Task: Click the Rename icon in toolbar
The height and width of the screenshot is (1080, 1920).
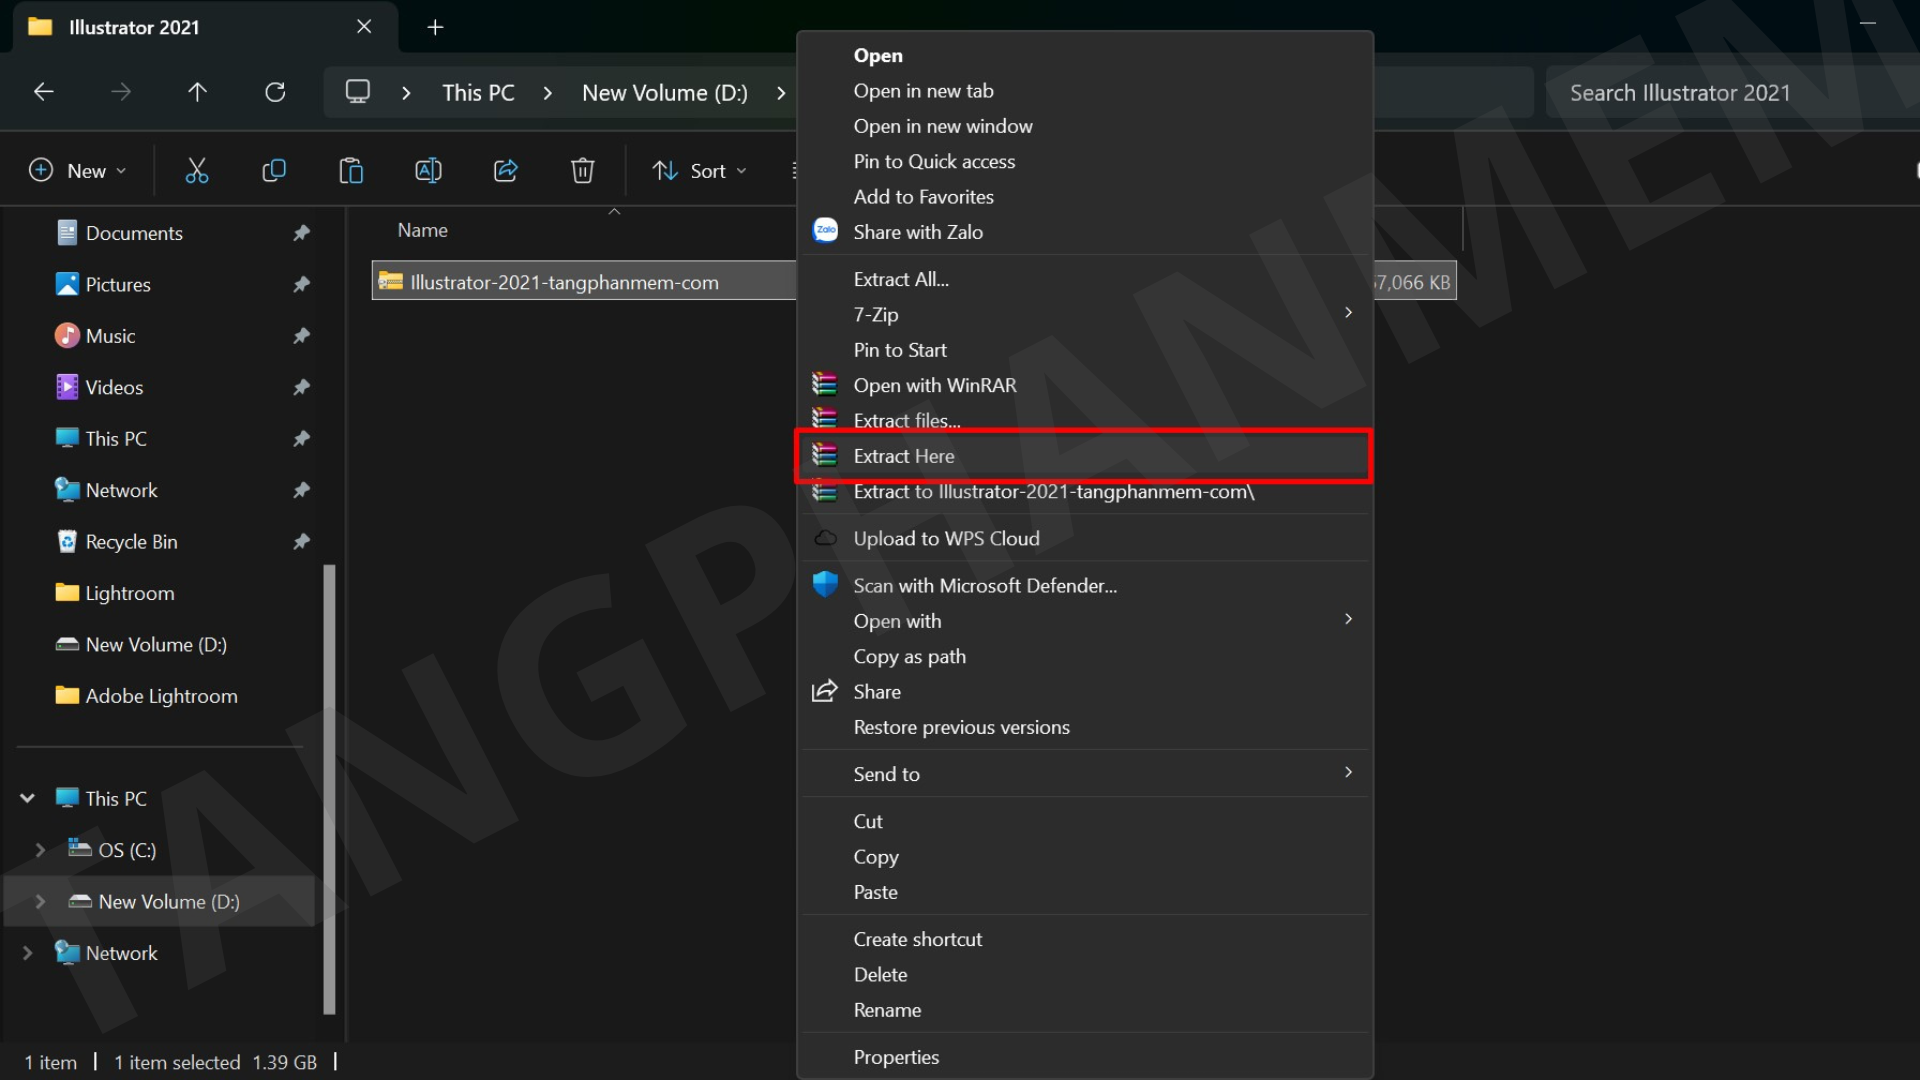Action: pos(428,171)
